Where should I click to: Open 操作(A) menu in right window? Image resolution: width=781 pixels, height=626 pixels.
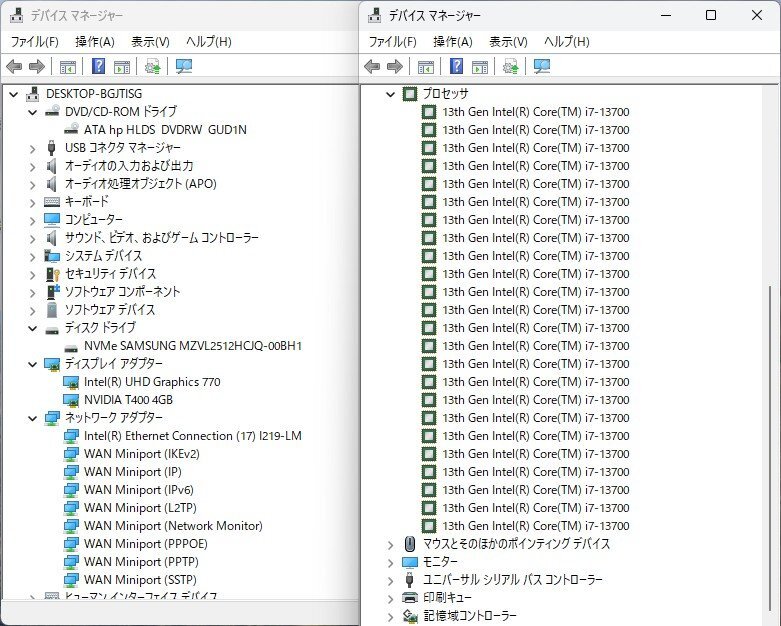tap(453, 42)
